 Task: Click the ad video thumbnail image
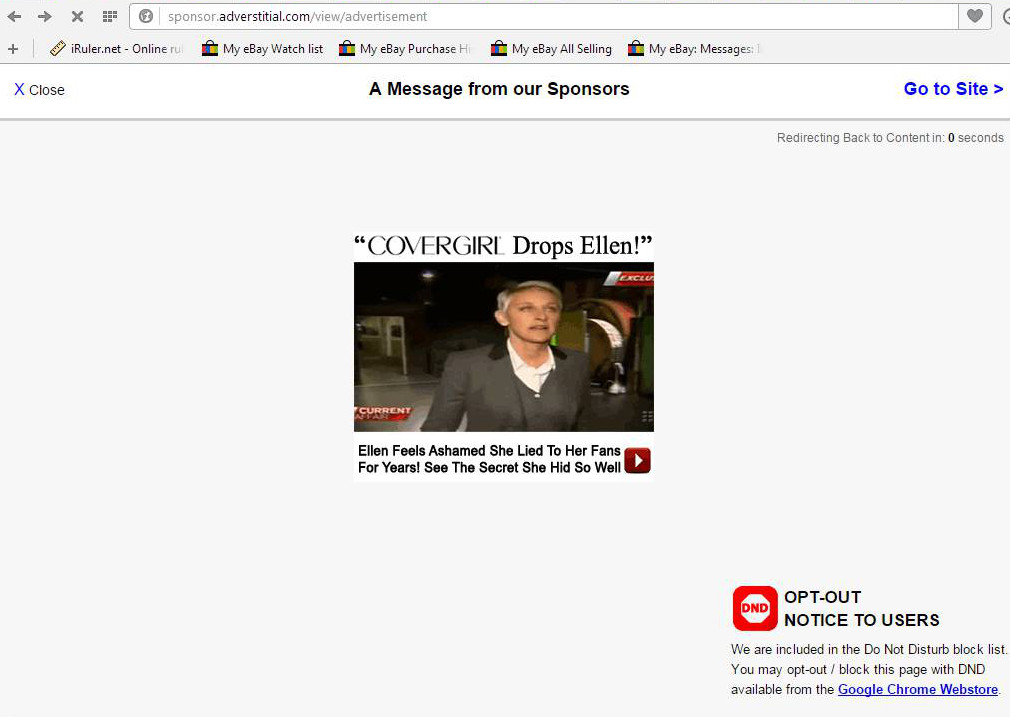point(504,347)
